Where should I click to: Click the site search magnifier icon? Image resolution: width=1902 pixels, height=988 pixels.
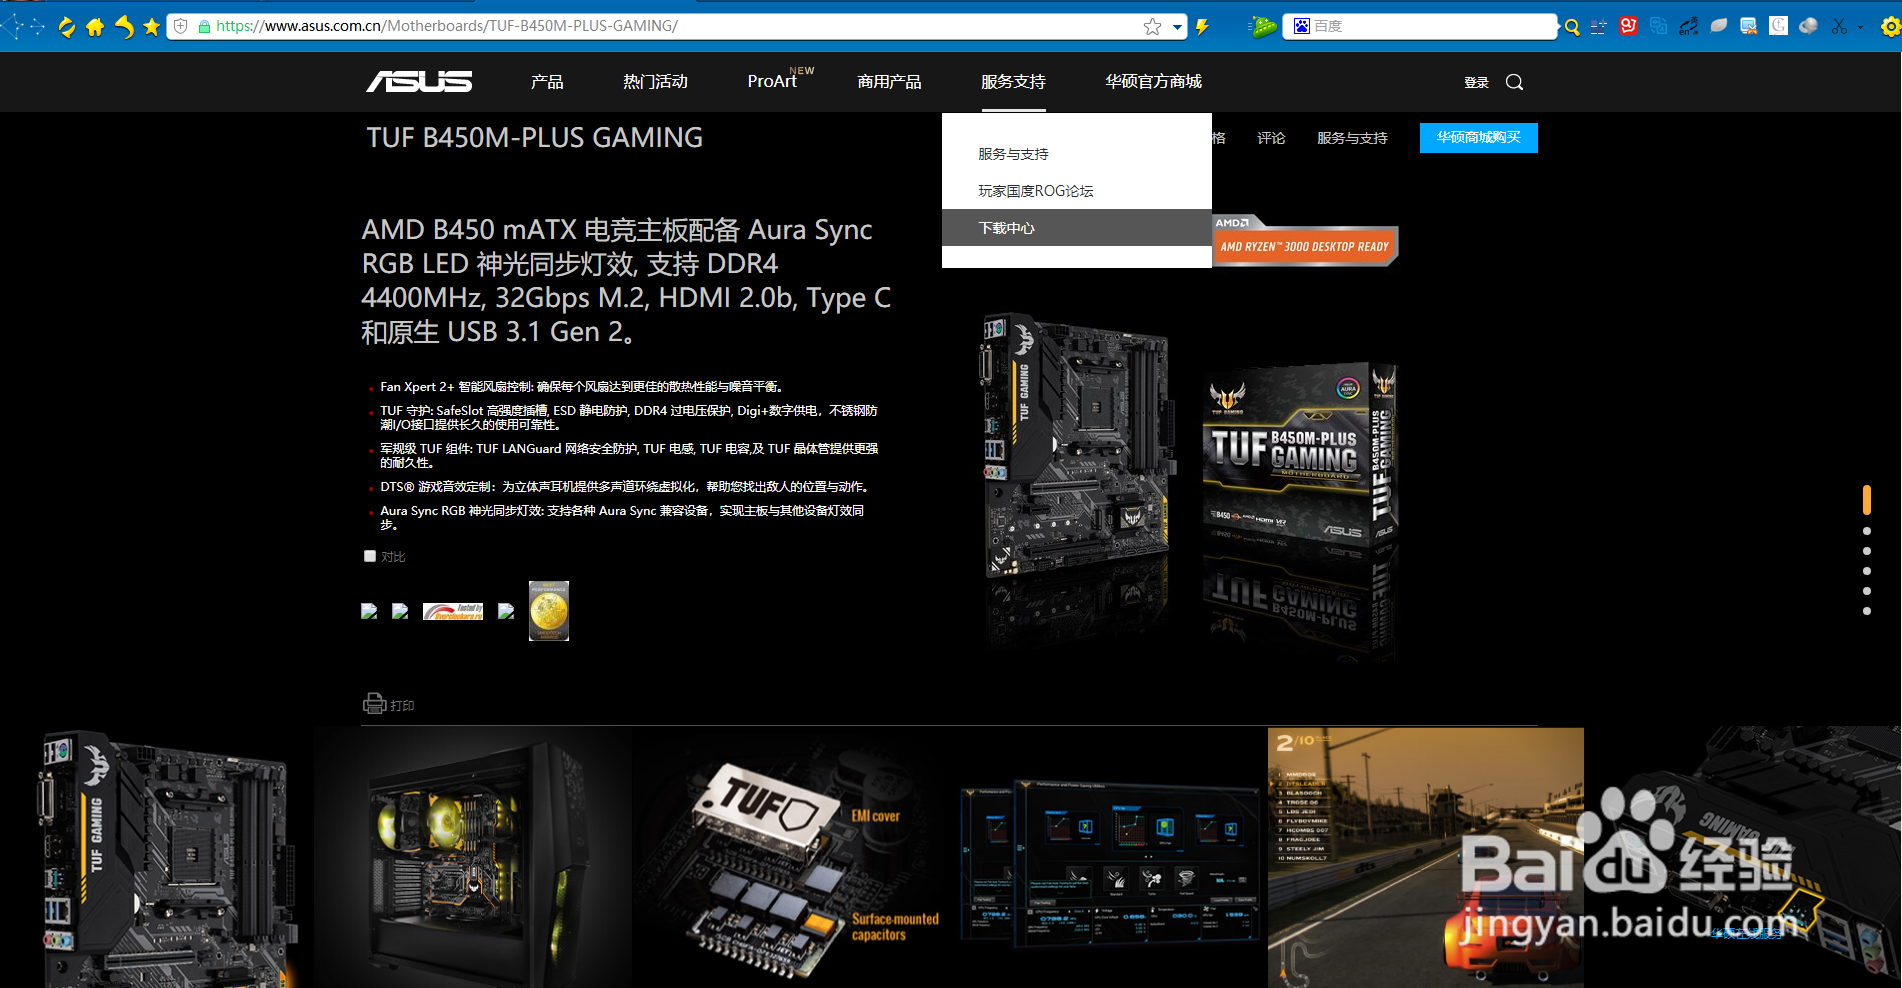coord(1514,82)
